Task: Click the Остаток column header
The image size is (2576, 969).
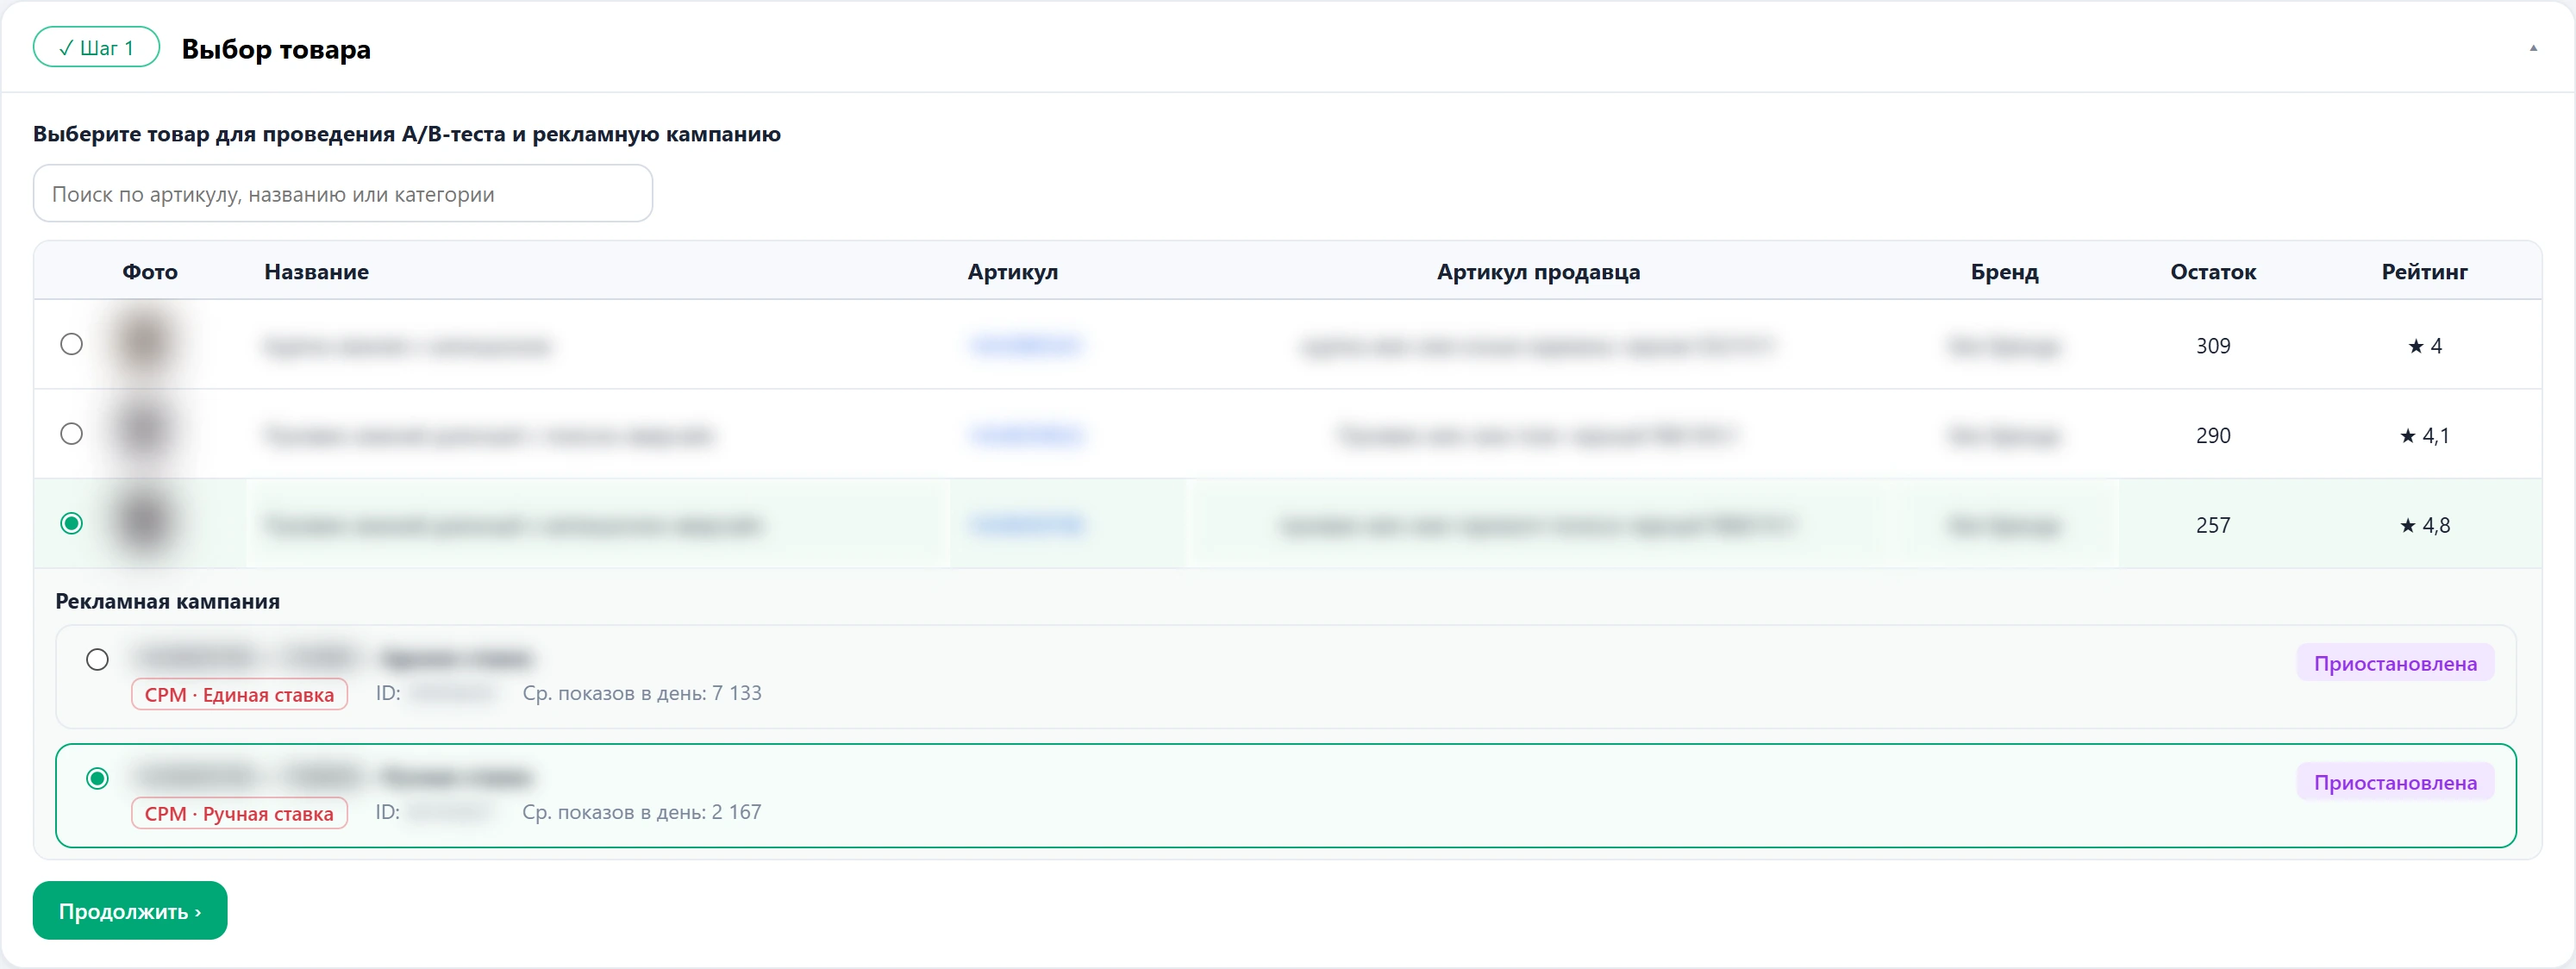Action: pyautogui.click(x=2213, y=271)
